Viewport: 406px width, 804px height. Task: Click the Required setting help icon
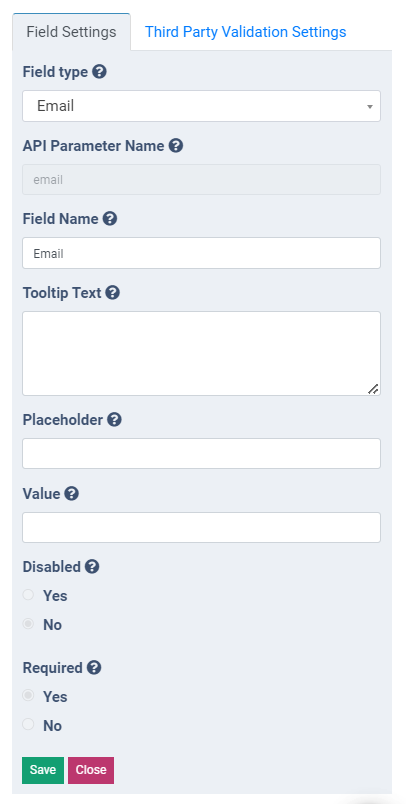(94, 668)
